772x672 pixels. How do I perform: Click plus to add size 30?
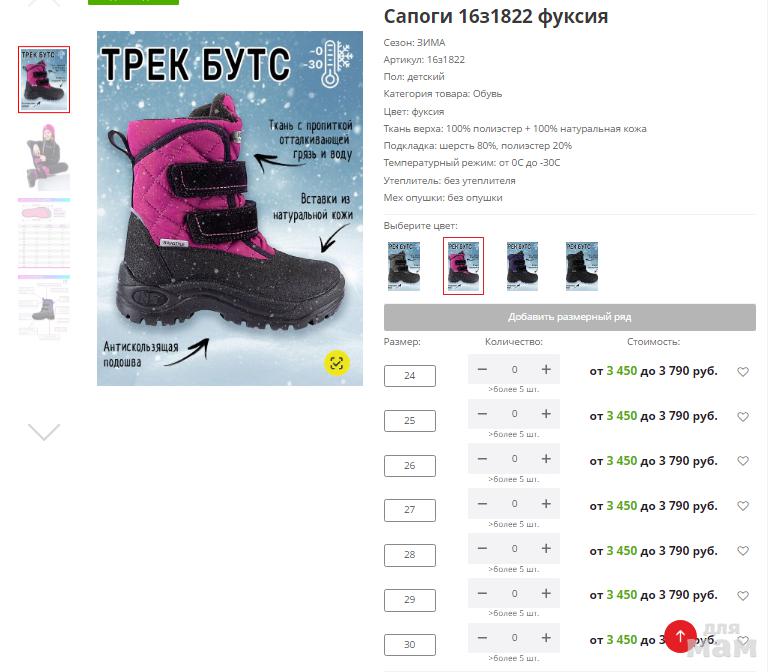pyautogui.click(x=546, y=638)
